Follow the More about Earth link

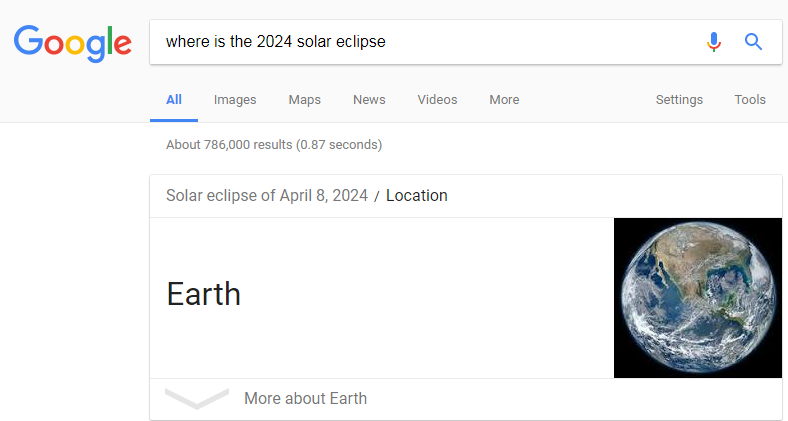[x=306, y=398]
